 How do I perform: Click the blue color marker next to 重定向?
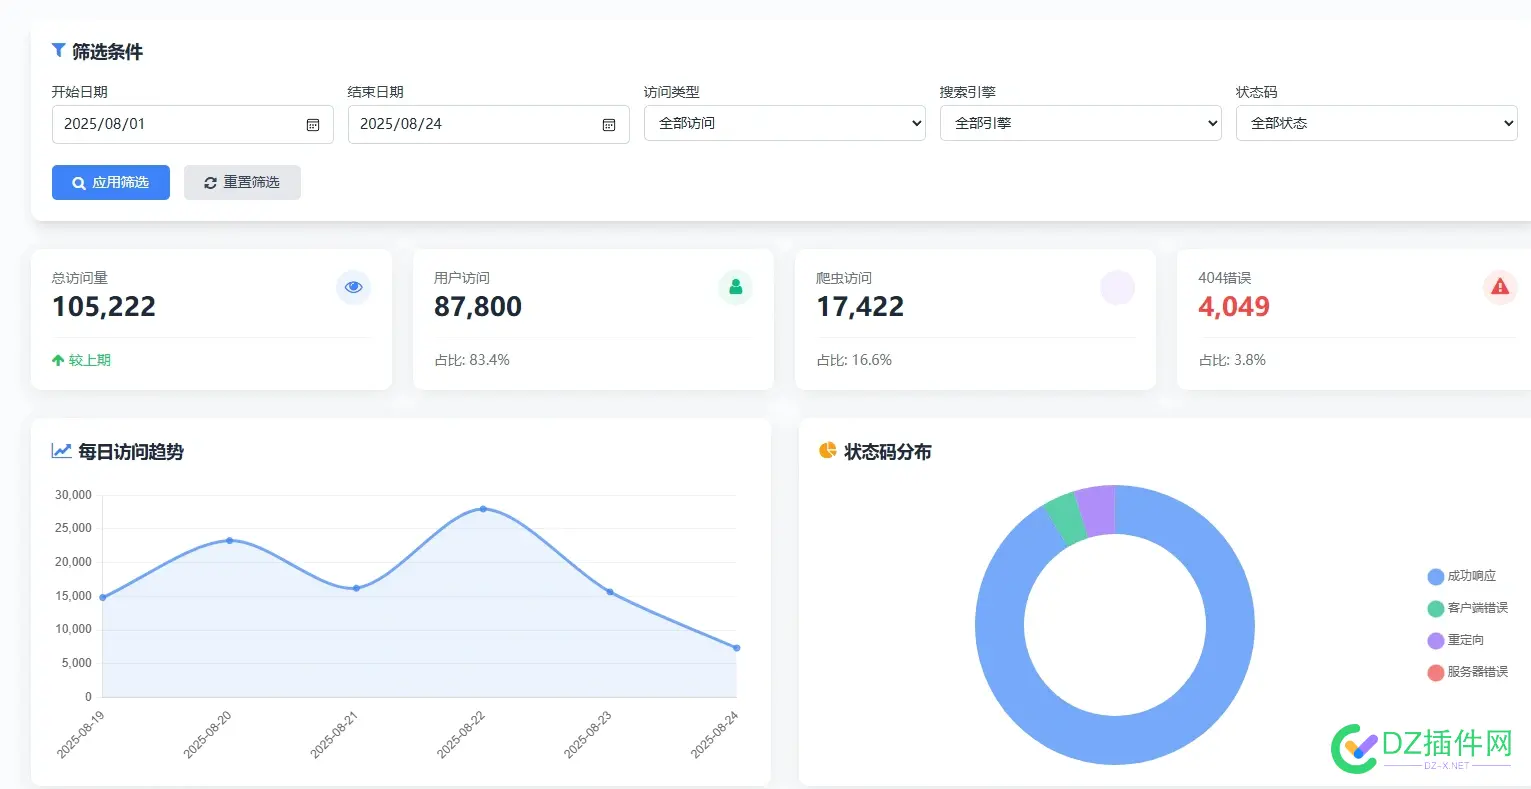[x=1434, y=640]
